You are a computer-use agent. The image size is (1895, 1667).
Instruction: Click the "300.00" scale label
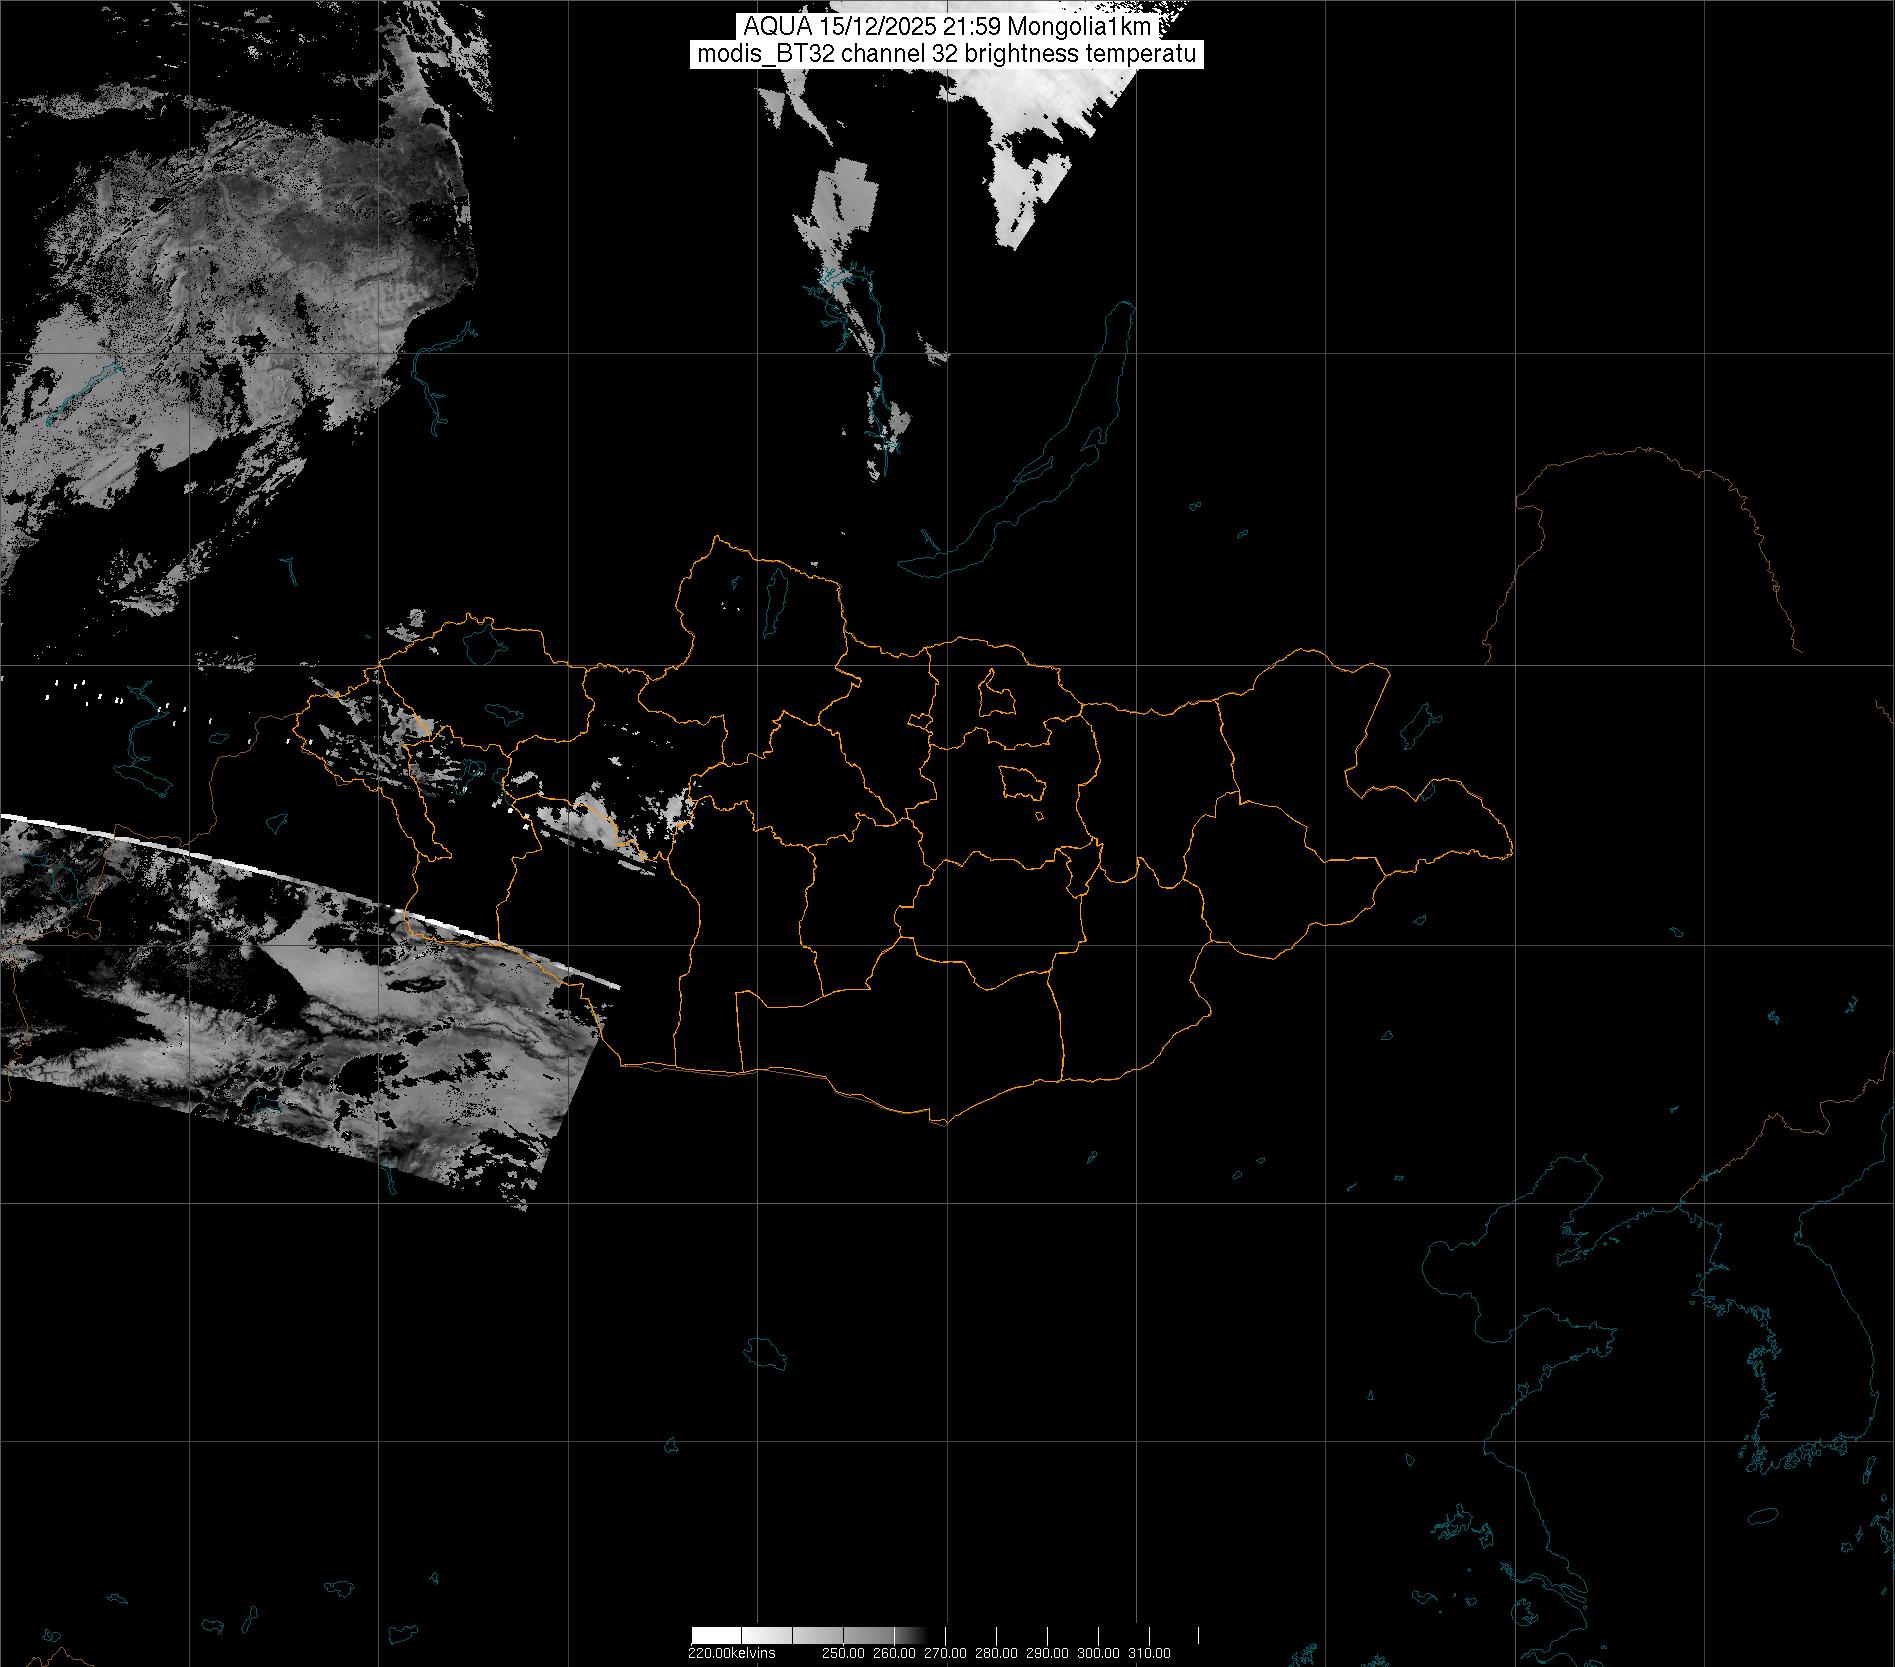[x=1098, y=1653]
